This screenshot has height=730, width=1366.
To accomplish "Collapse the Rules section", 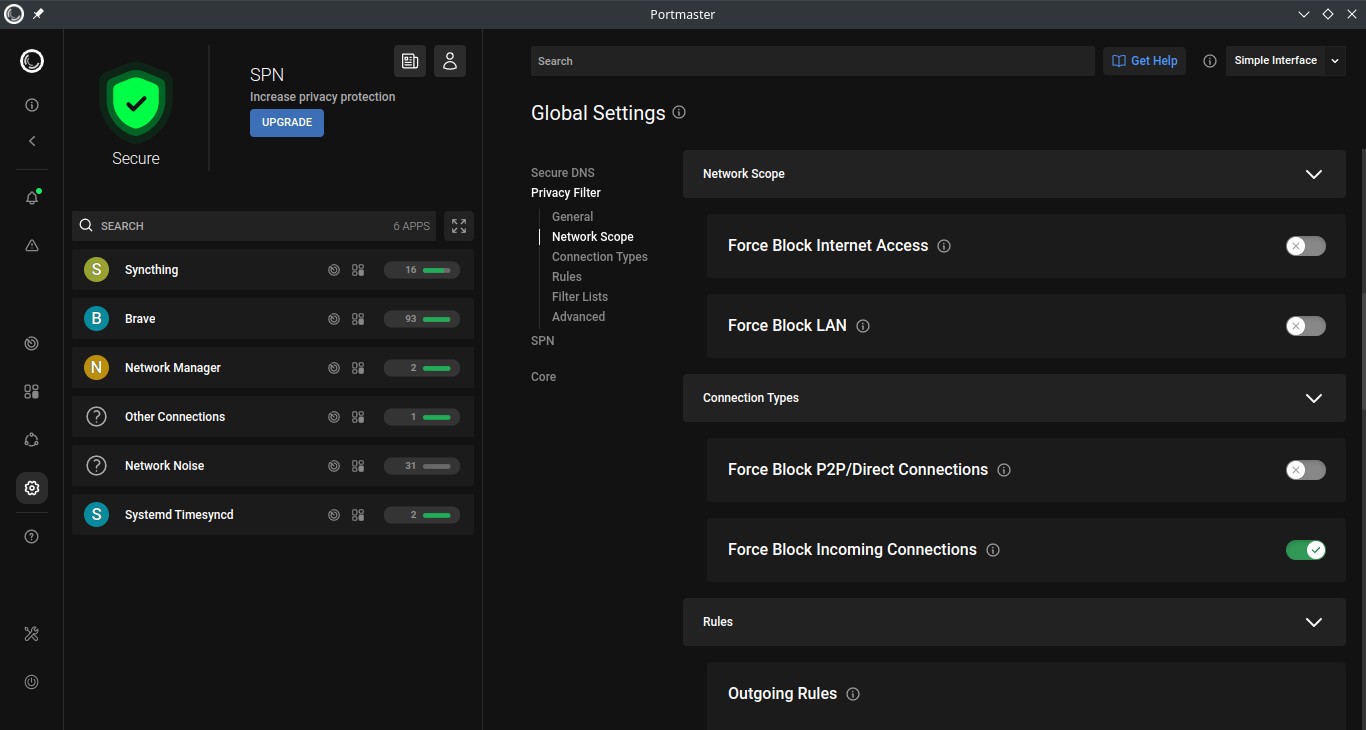I will (1314, 622).
